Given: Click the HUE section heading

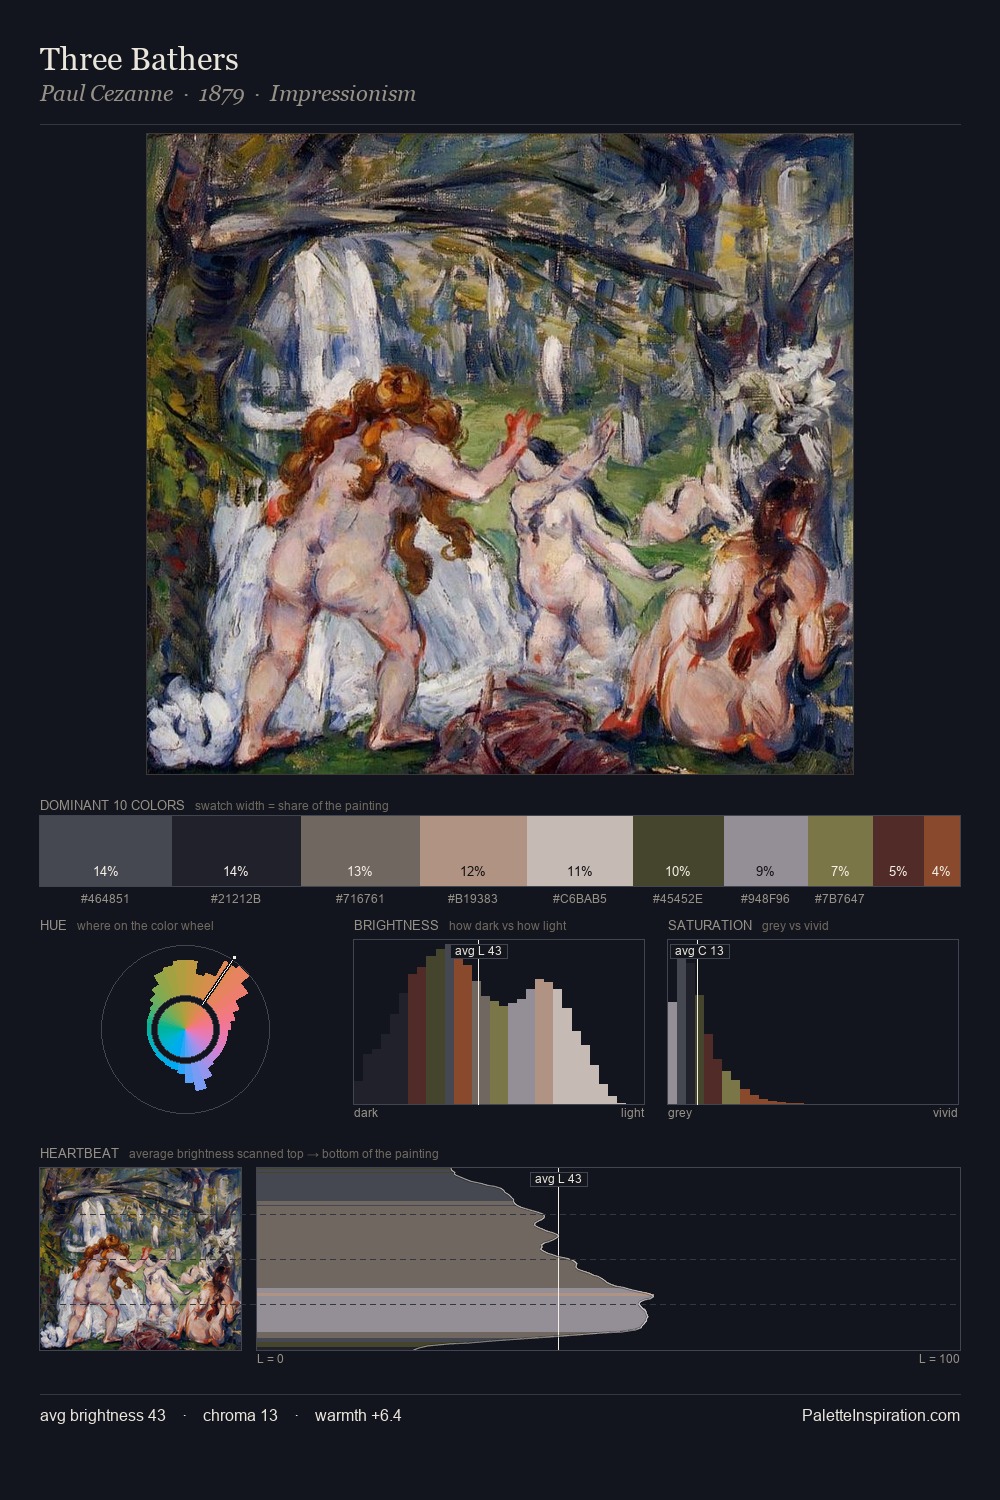Looking at the screenshot, I should click(53, 925).
